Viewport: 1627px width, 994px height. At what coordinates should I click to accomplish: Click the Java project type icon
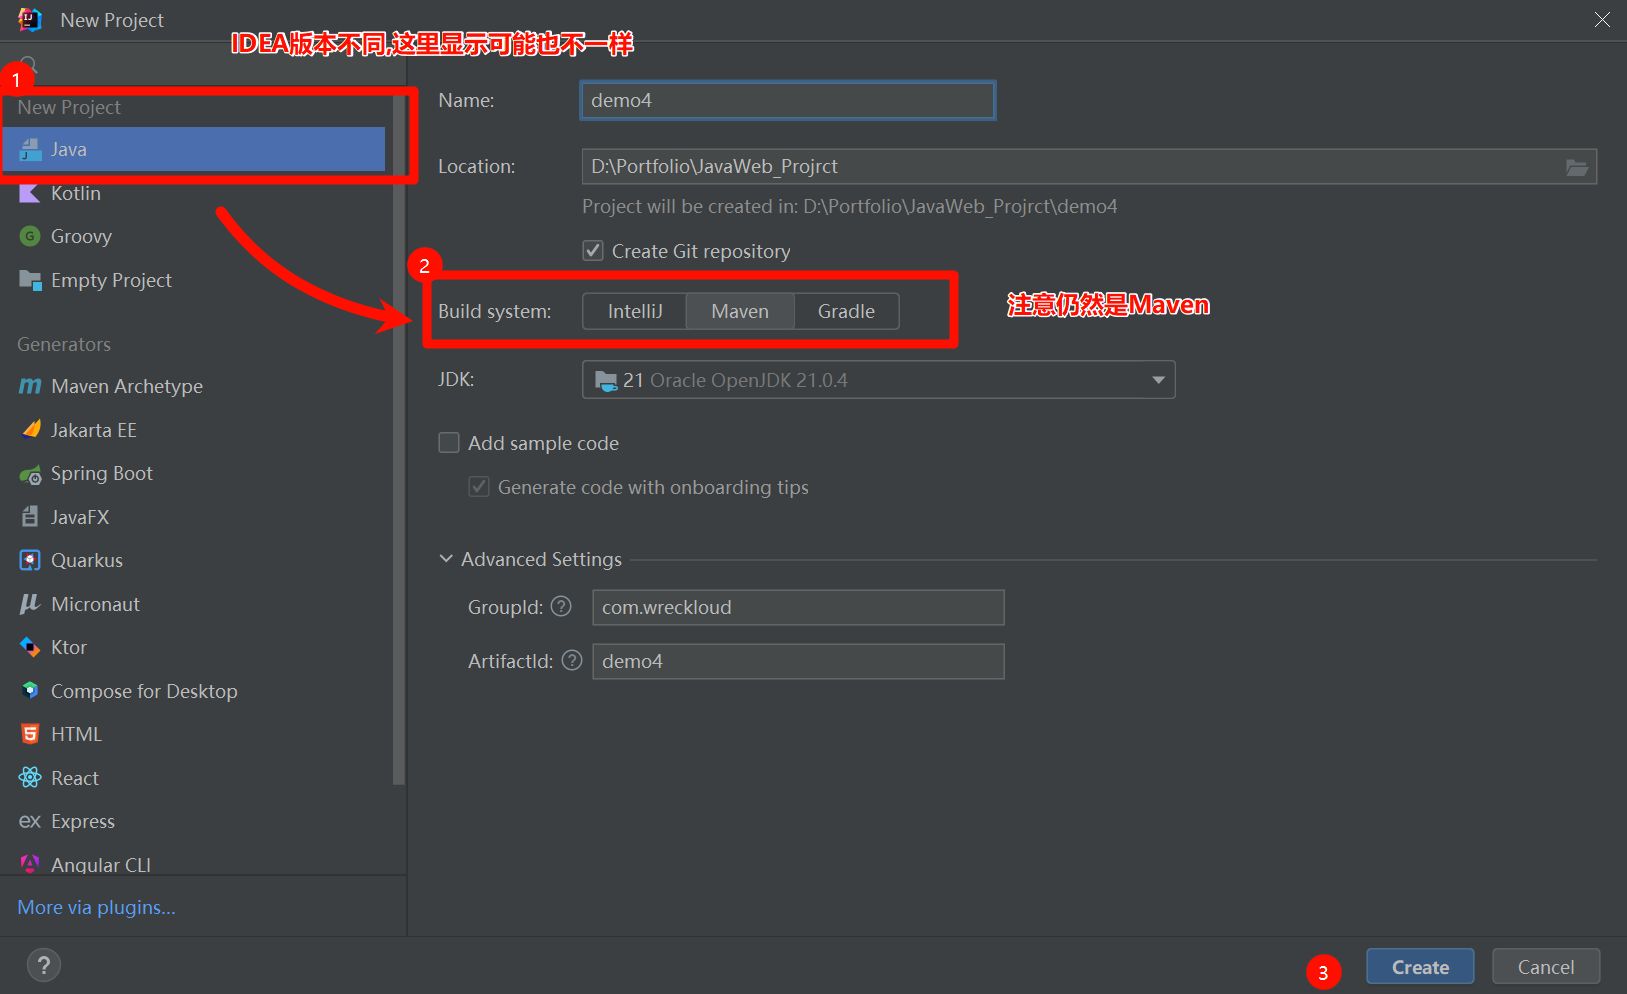coord(30,149)
